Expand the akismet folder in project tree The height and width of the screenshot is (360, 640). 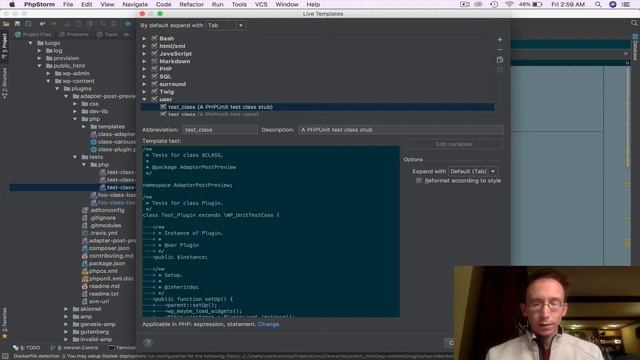pyautogui.click(x=66, y=309)
